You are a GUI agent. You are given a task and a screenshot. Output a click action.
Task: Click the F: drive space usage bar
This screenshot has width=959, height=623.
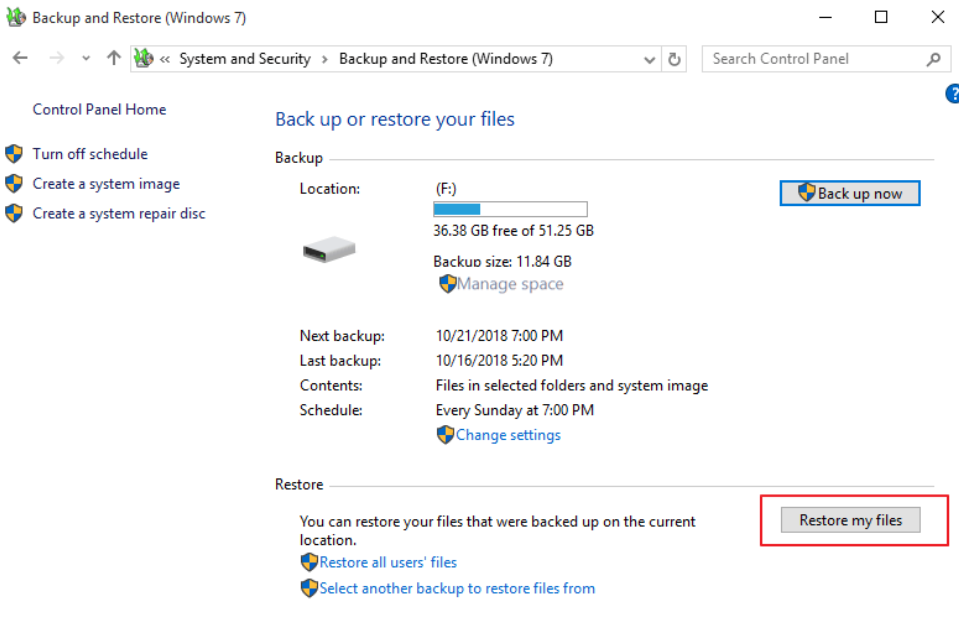(510, 209)
